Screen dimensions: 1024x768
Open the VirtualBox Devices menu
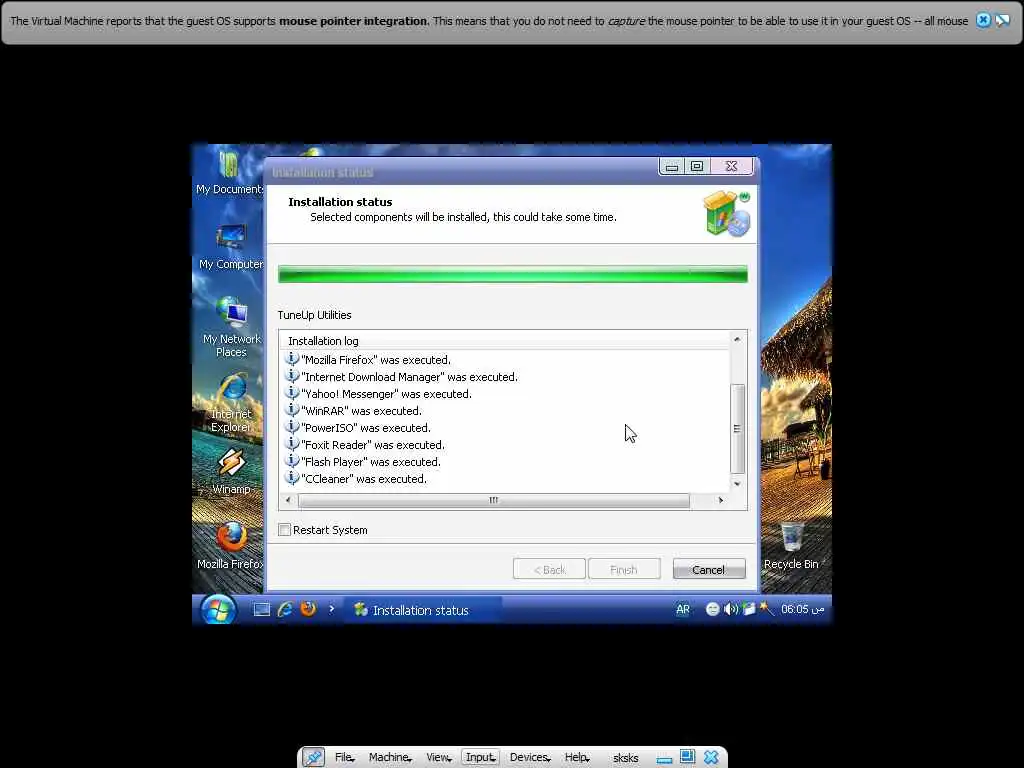click(x=529, y=758)
